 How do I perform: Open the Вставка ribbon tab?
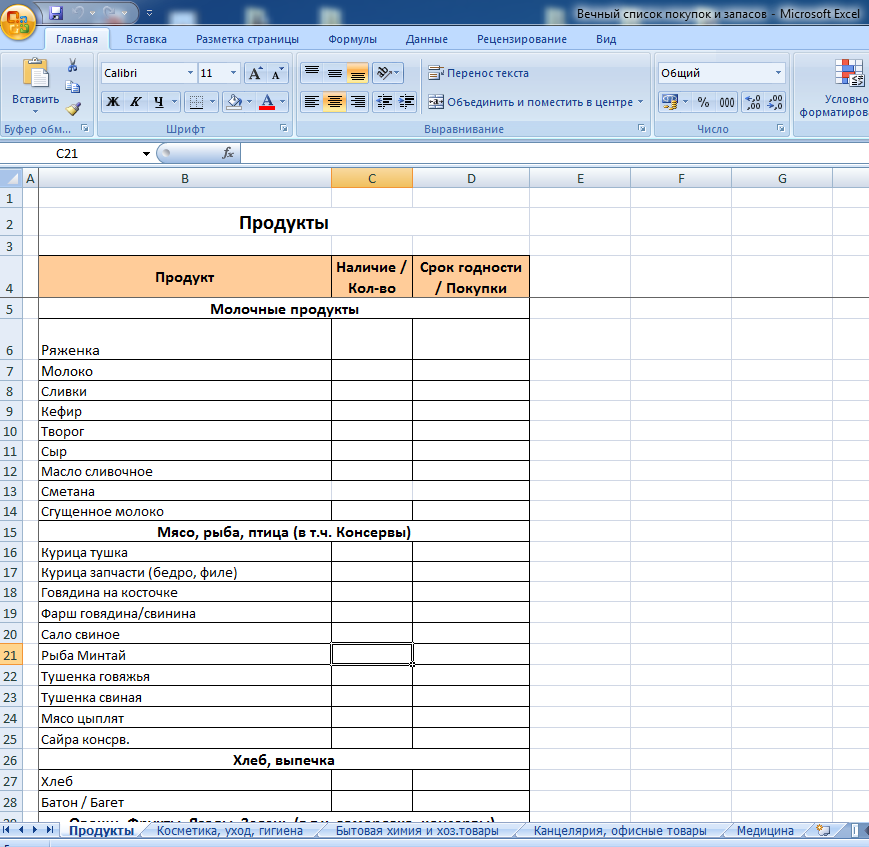pyautogui.click(x=146, y=39)
